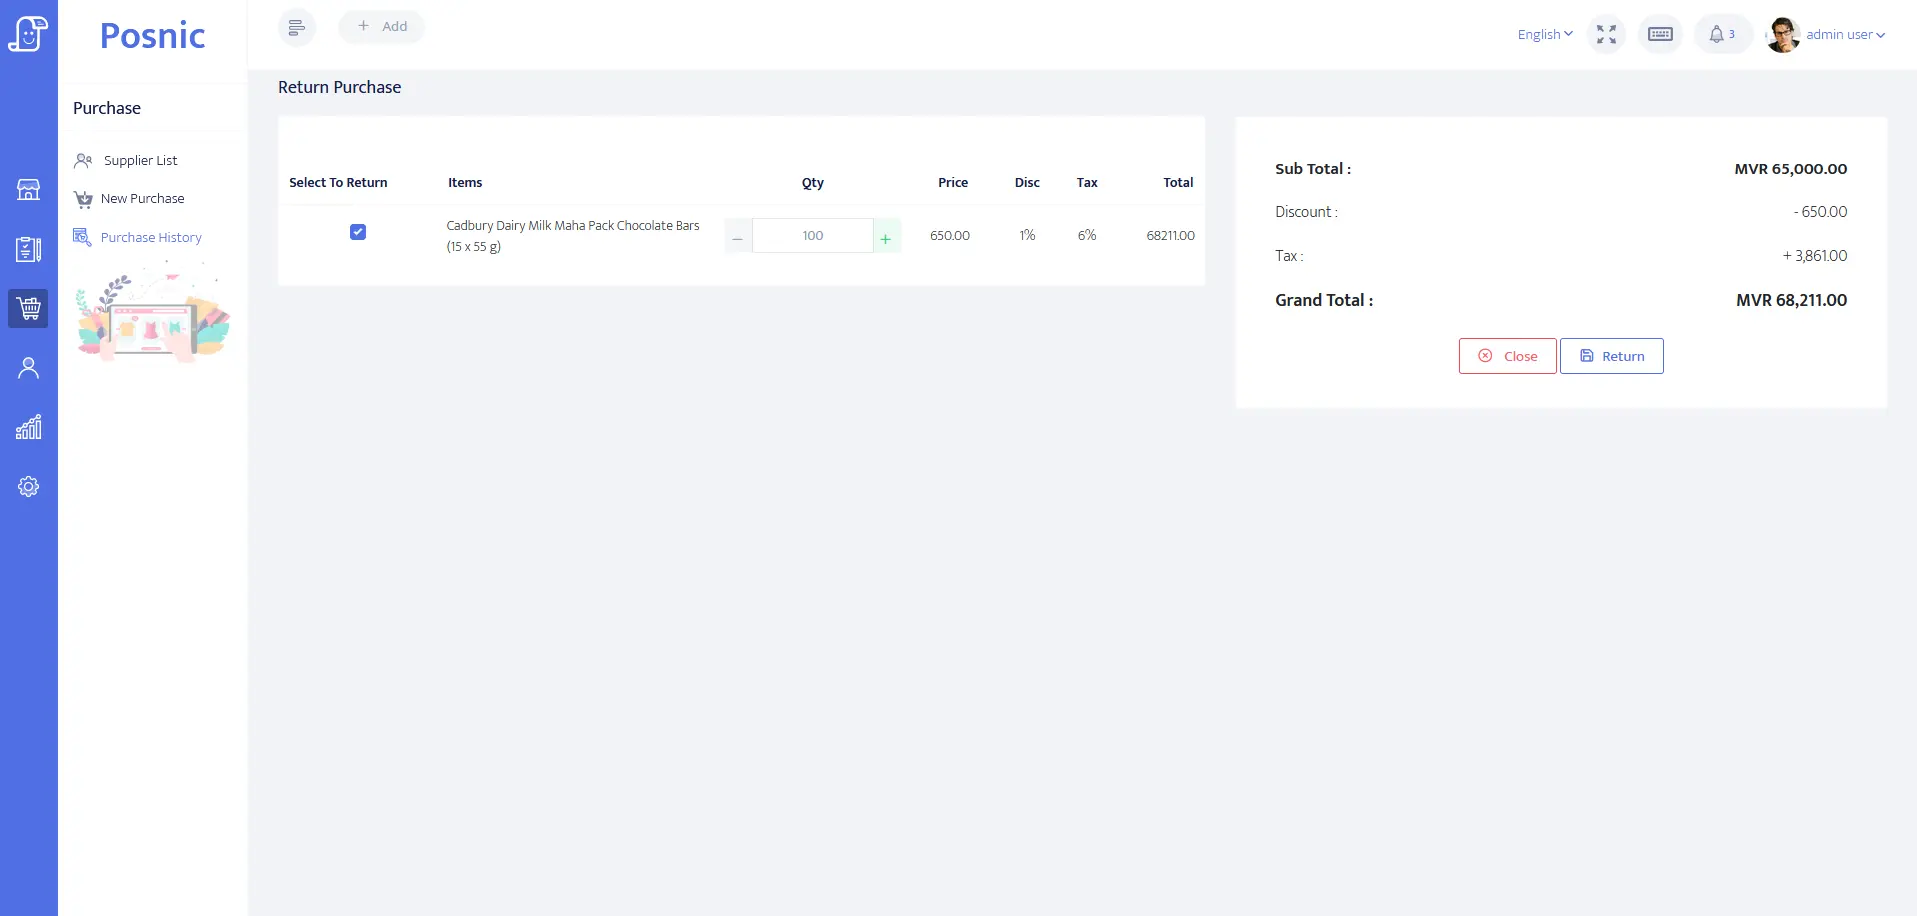Uncheck the Cadbury Dairy Milk return checkbox
Viewport: 1917px width, 916px height.
358,232
